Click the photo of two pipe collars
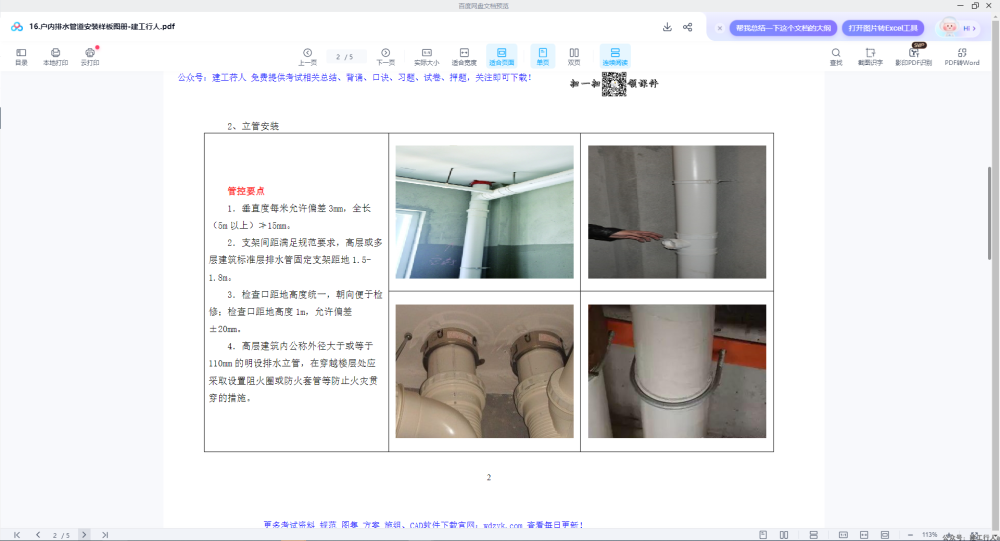Image resolution: width=1000 pixels, height=541 pixels. (x=485, y=371)
